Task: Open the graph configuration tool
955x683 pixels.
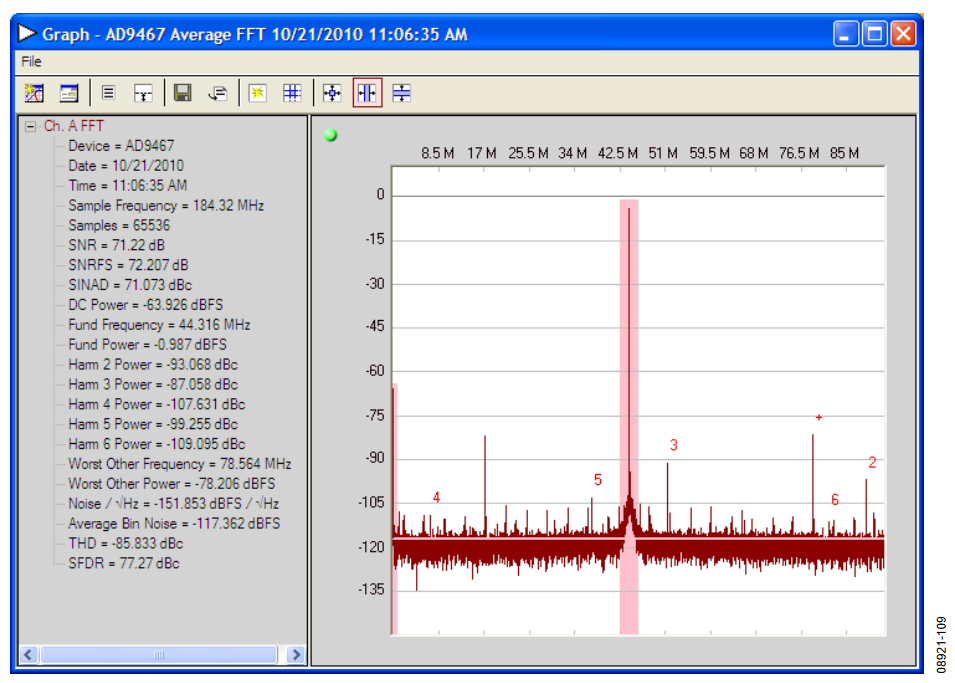Action: (33, 92)
